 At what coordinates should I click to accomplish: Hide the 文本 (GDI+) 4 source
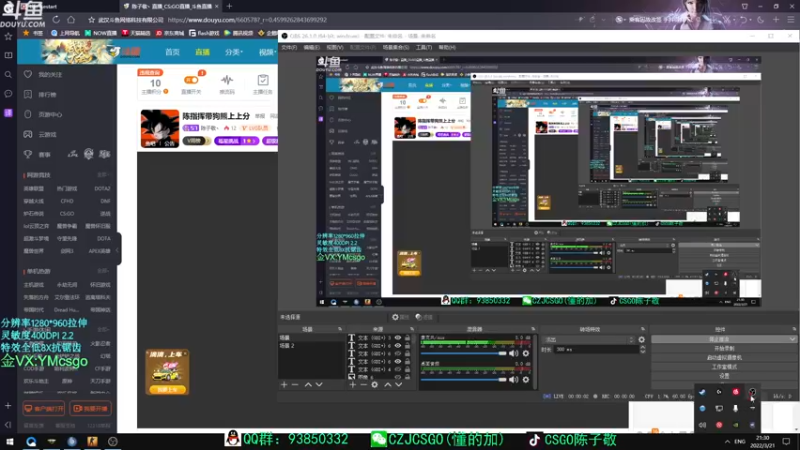397,369
